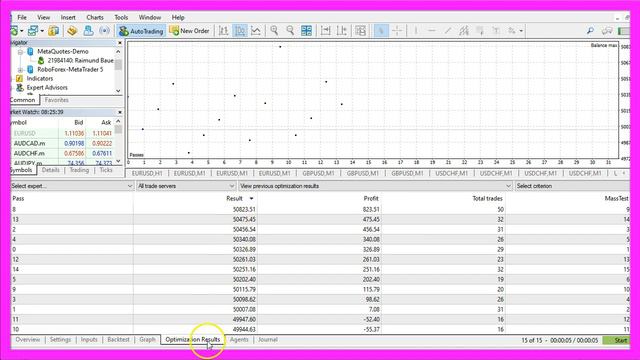640x360 pixels.
Task: Open the Select expert dropdown
Action: [x=72, y=186]
